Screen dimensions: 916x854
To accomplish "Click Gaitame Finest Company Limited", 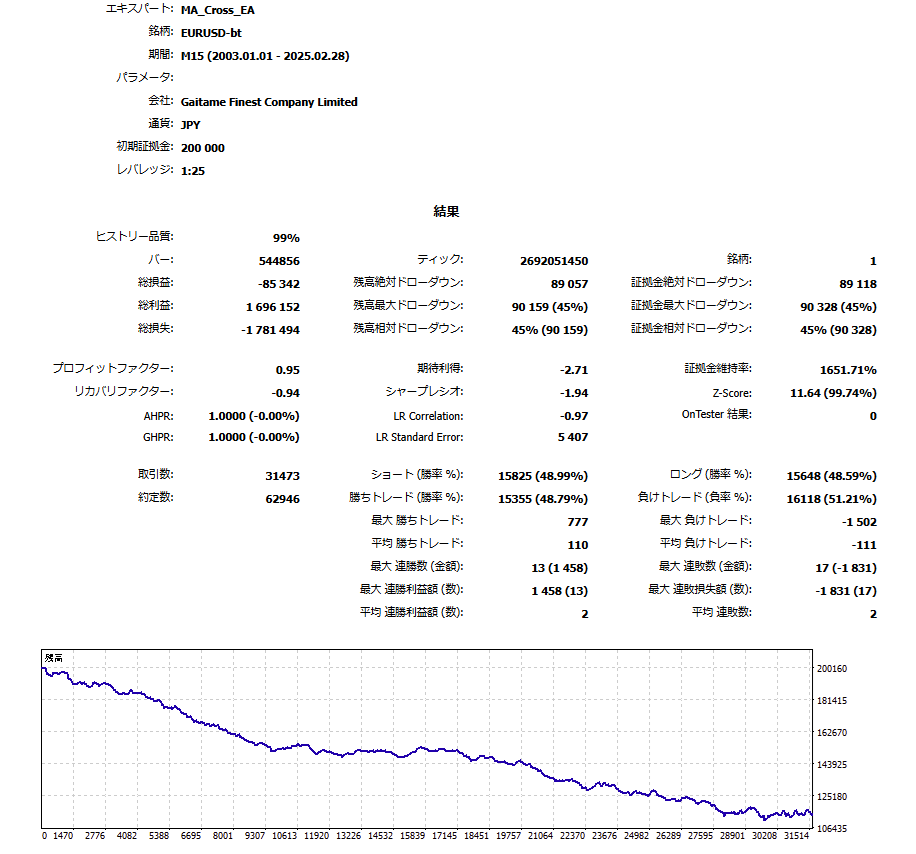I will [269, 102].
